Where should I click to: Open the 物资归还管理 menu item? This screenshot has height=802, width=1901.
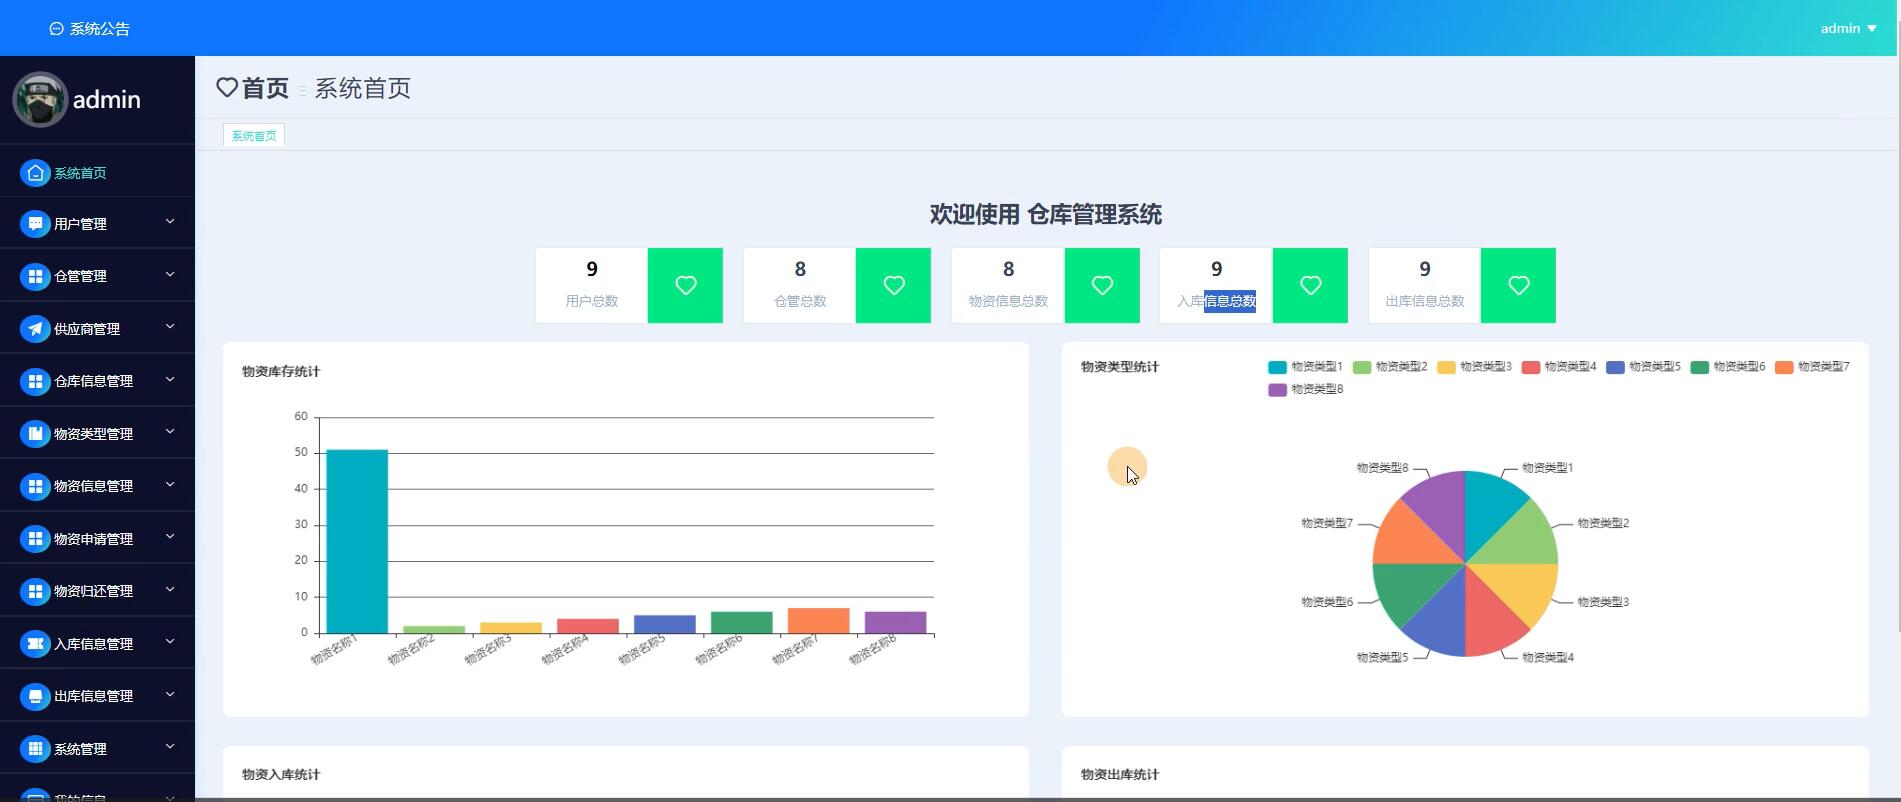97,591
